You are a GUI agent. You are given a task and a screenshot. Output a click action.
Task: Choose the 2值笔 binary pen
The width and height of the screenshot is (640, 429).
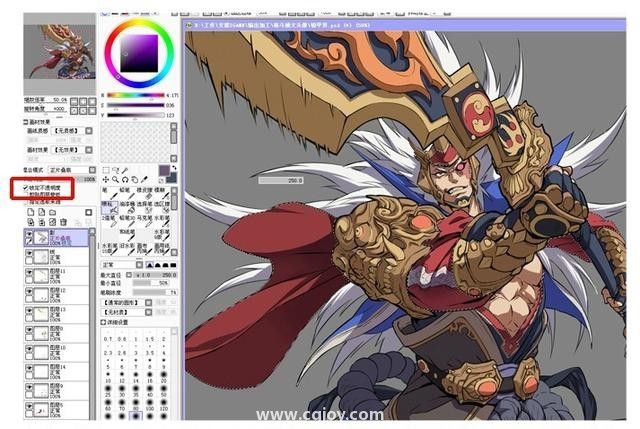[110, 222]
